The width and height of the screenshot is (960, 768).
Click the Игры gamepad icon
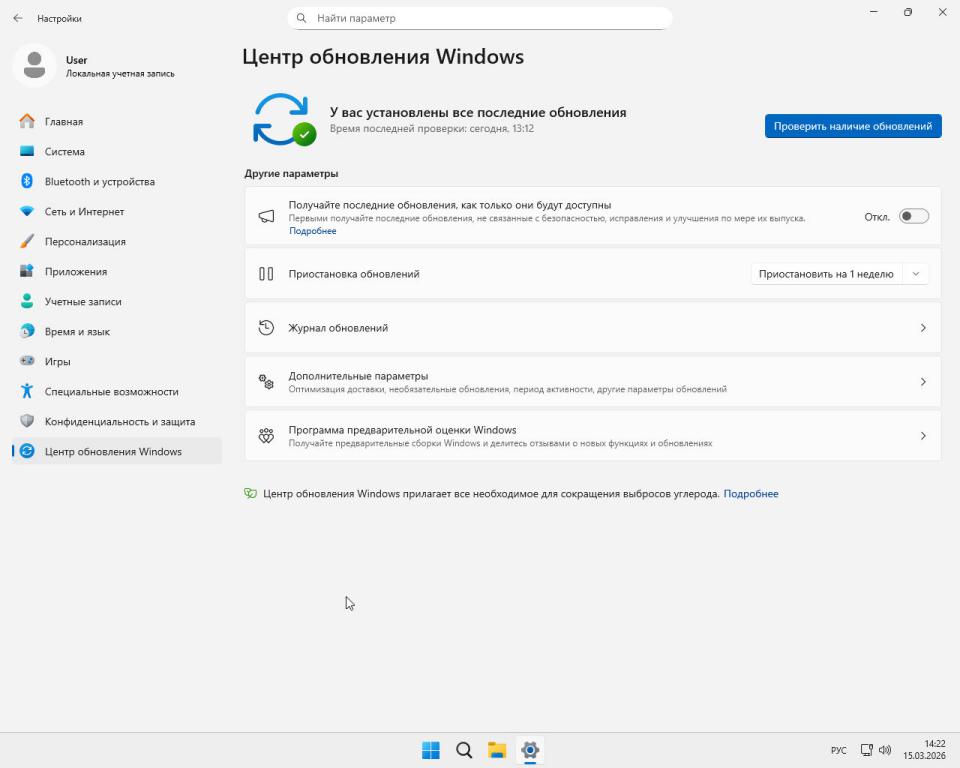pyautogui.click(x=27, y=361)
